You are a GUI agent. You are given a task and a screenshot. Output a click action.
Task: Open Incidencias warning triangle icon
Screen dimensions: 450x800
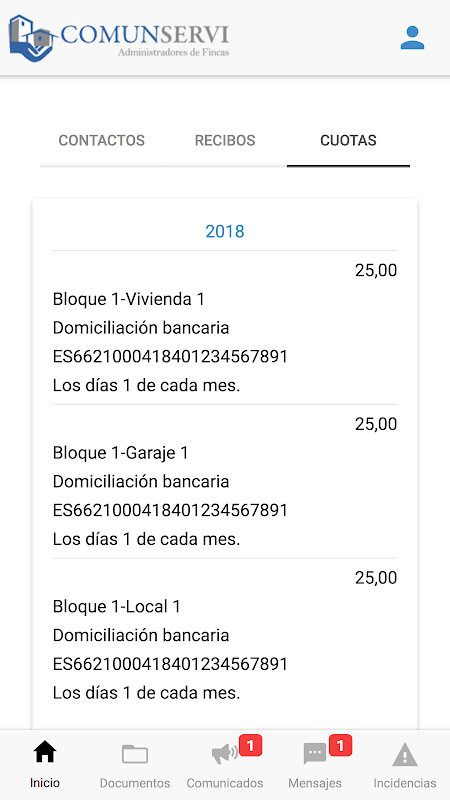pos(405,754)
